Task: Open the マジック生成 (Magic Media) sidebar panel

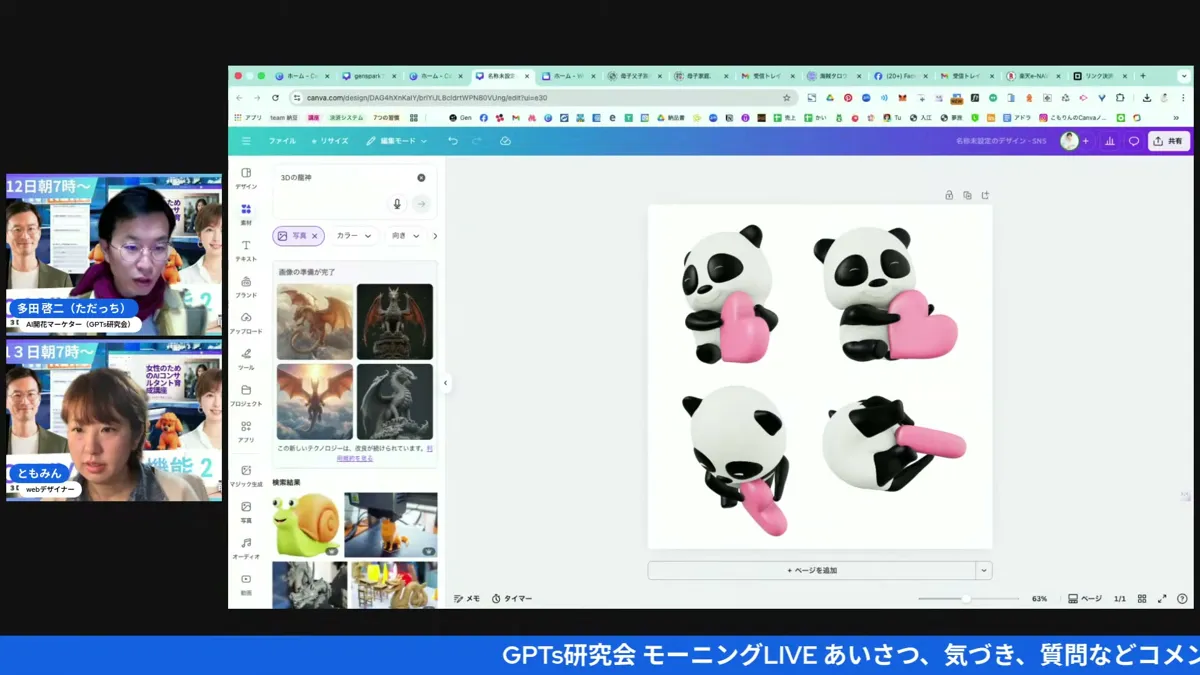Action: coord(246,475)
